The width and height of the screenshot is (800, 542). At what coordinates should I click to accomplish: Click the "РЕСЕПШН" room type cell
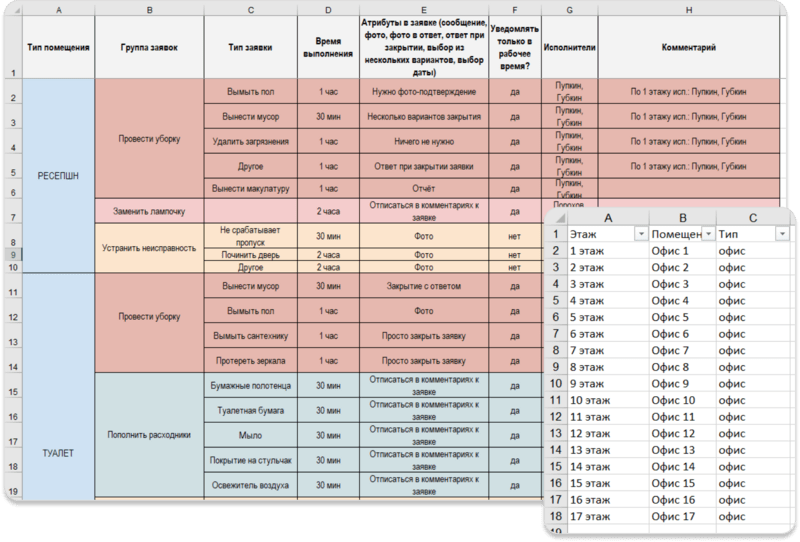pyautogui.click(x=57, y=174)
